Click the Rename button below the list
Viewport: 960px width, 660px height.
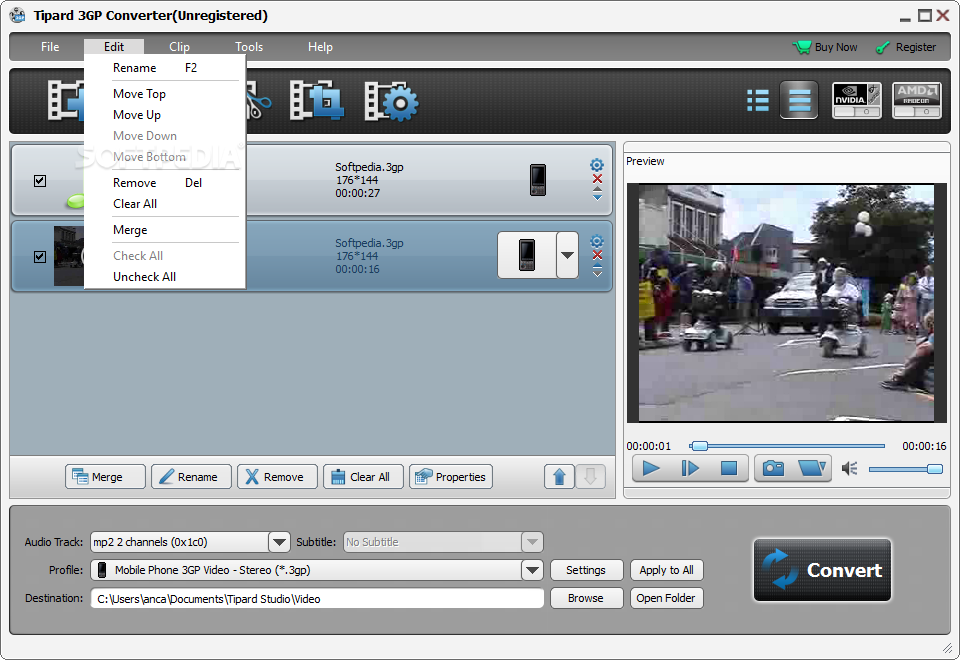coord(192,476)
